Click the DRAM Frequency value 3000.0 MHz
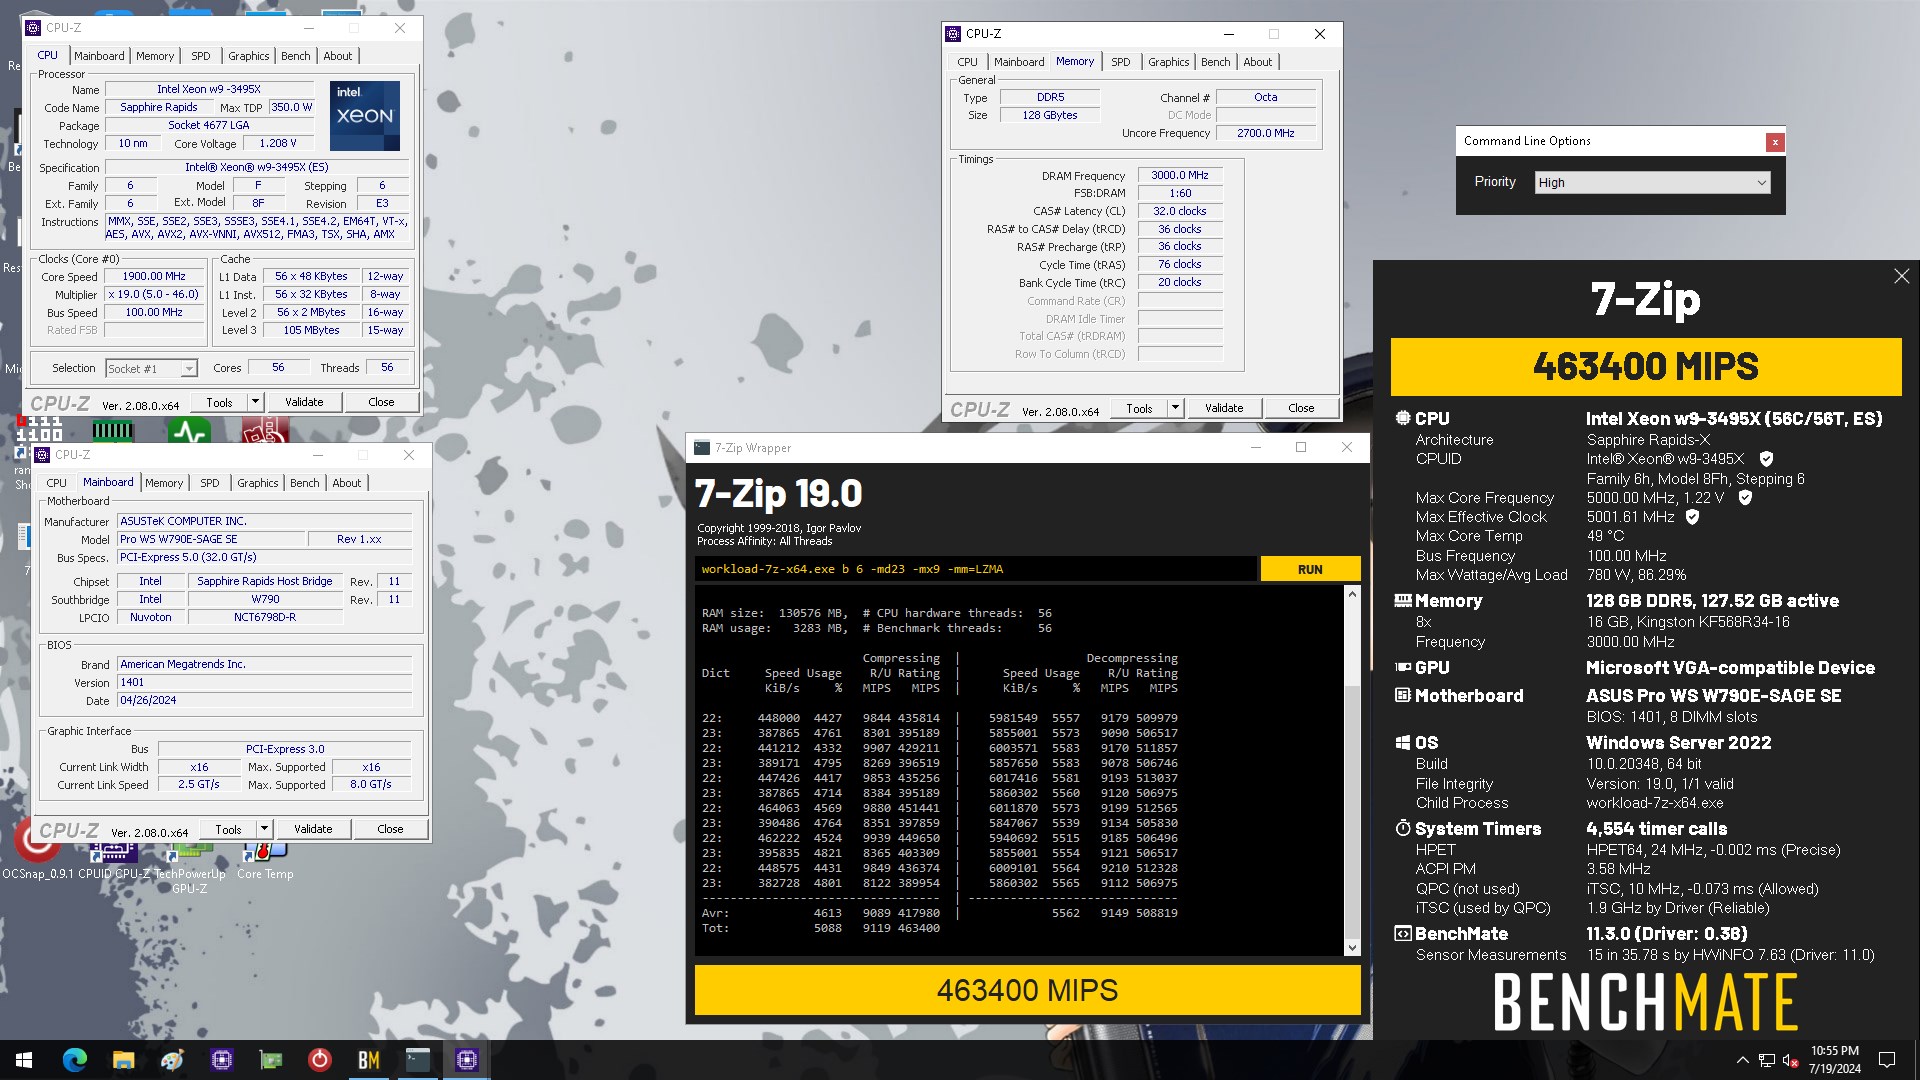 1180,175
